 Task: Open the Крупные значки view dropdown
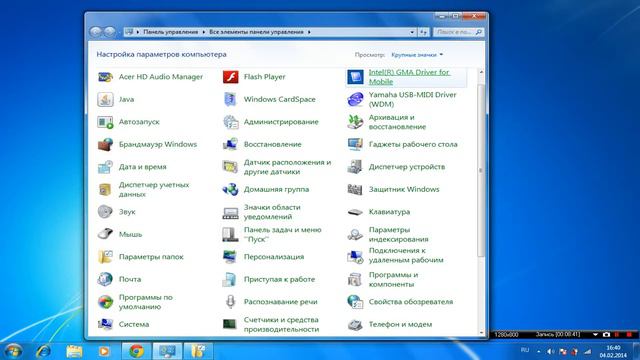[417, 55]
